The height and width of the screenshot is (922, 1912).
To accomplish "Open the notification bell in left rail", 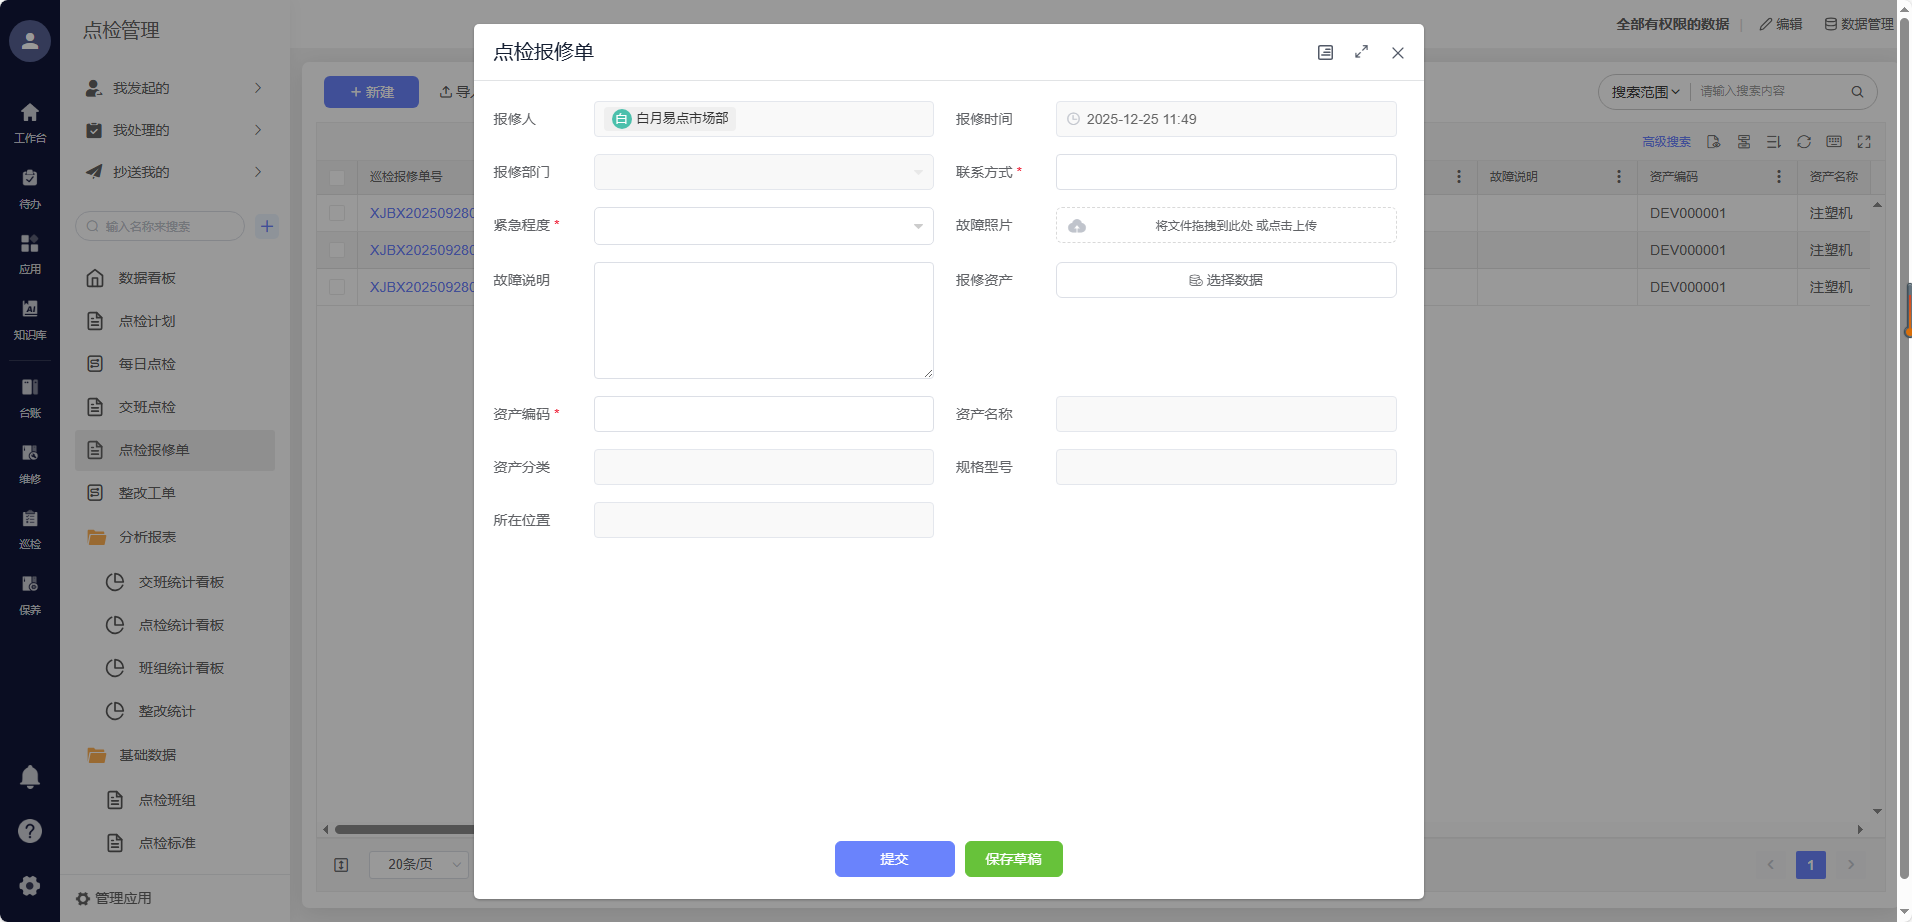I will (x=30, y=777).
